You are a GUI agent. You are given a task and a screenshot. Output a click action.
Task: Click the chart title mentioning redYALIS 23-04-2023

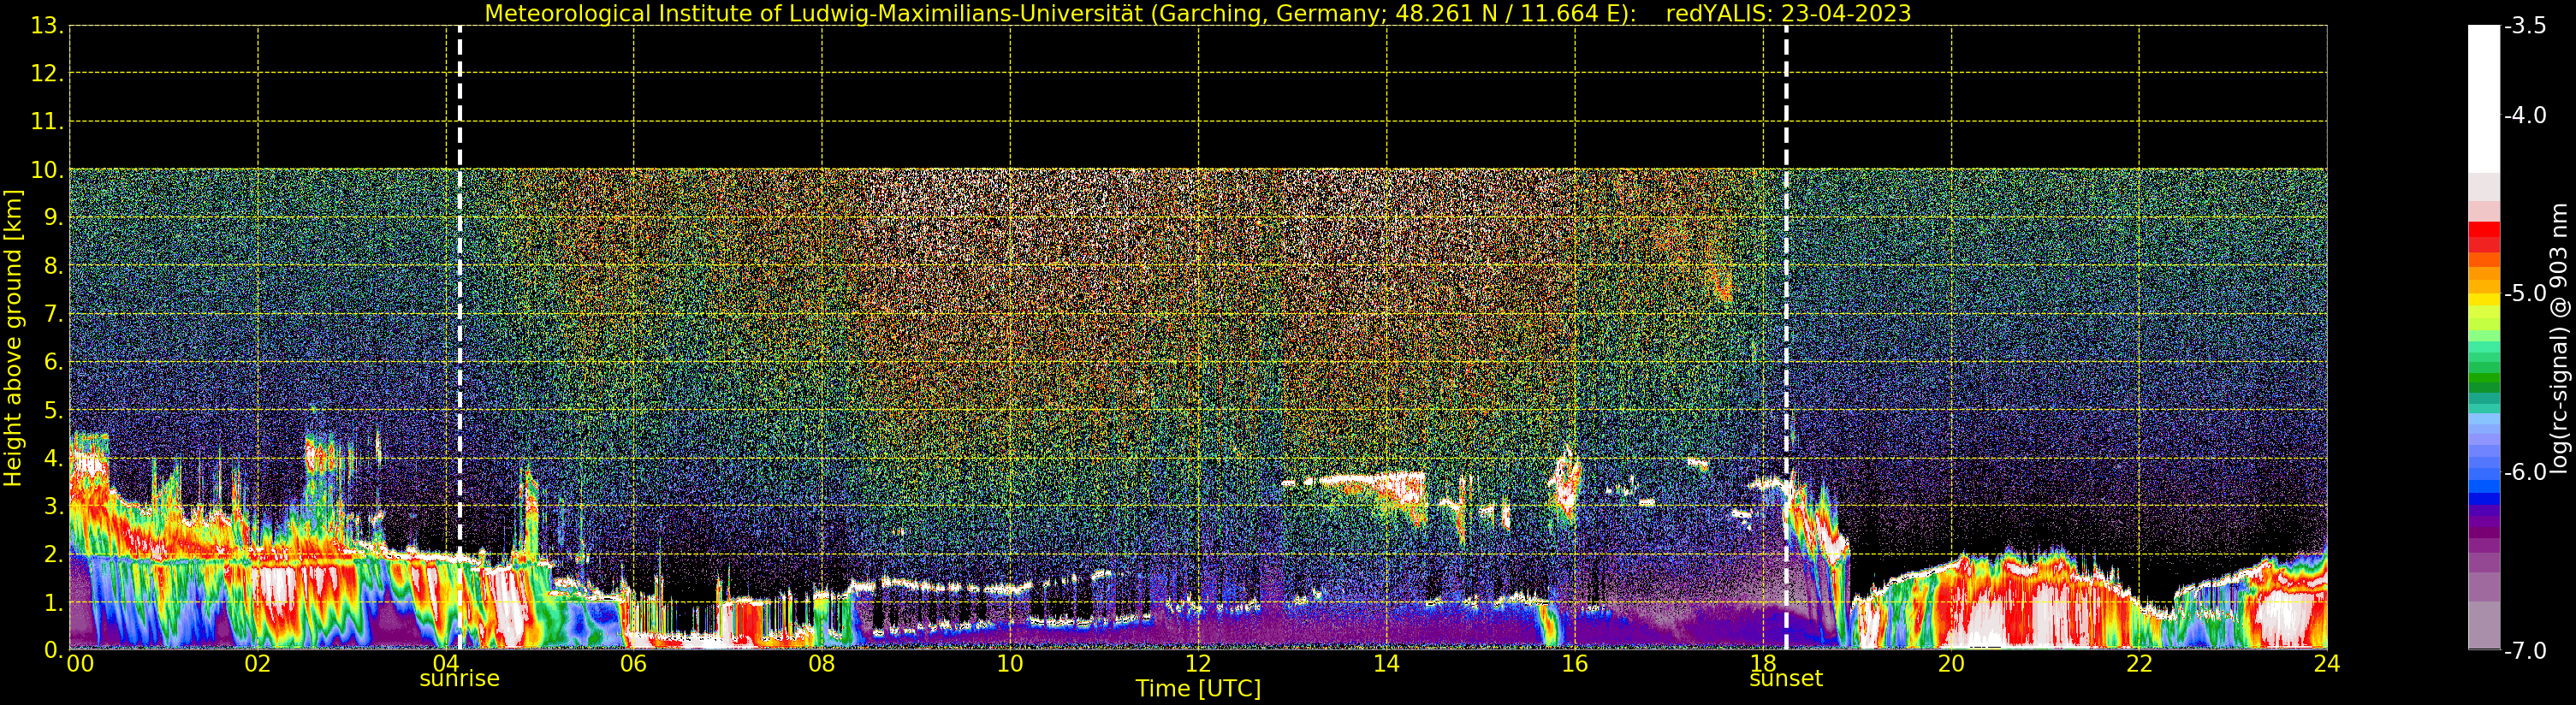[1197, 14]
